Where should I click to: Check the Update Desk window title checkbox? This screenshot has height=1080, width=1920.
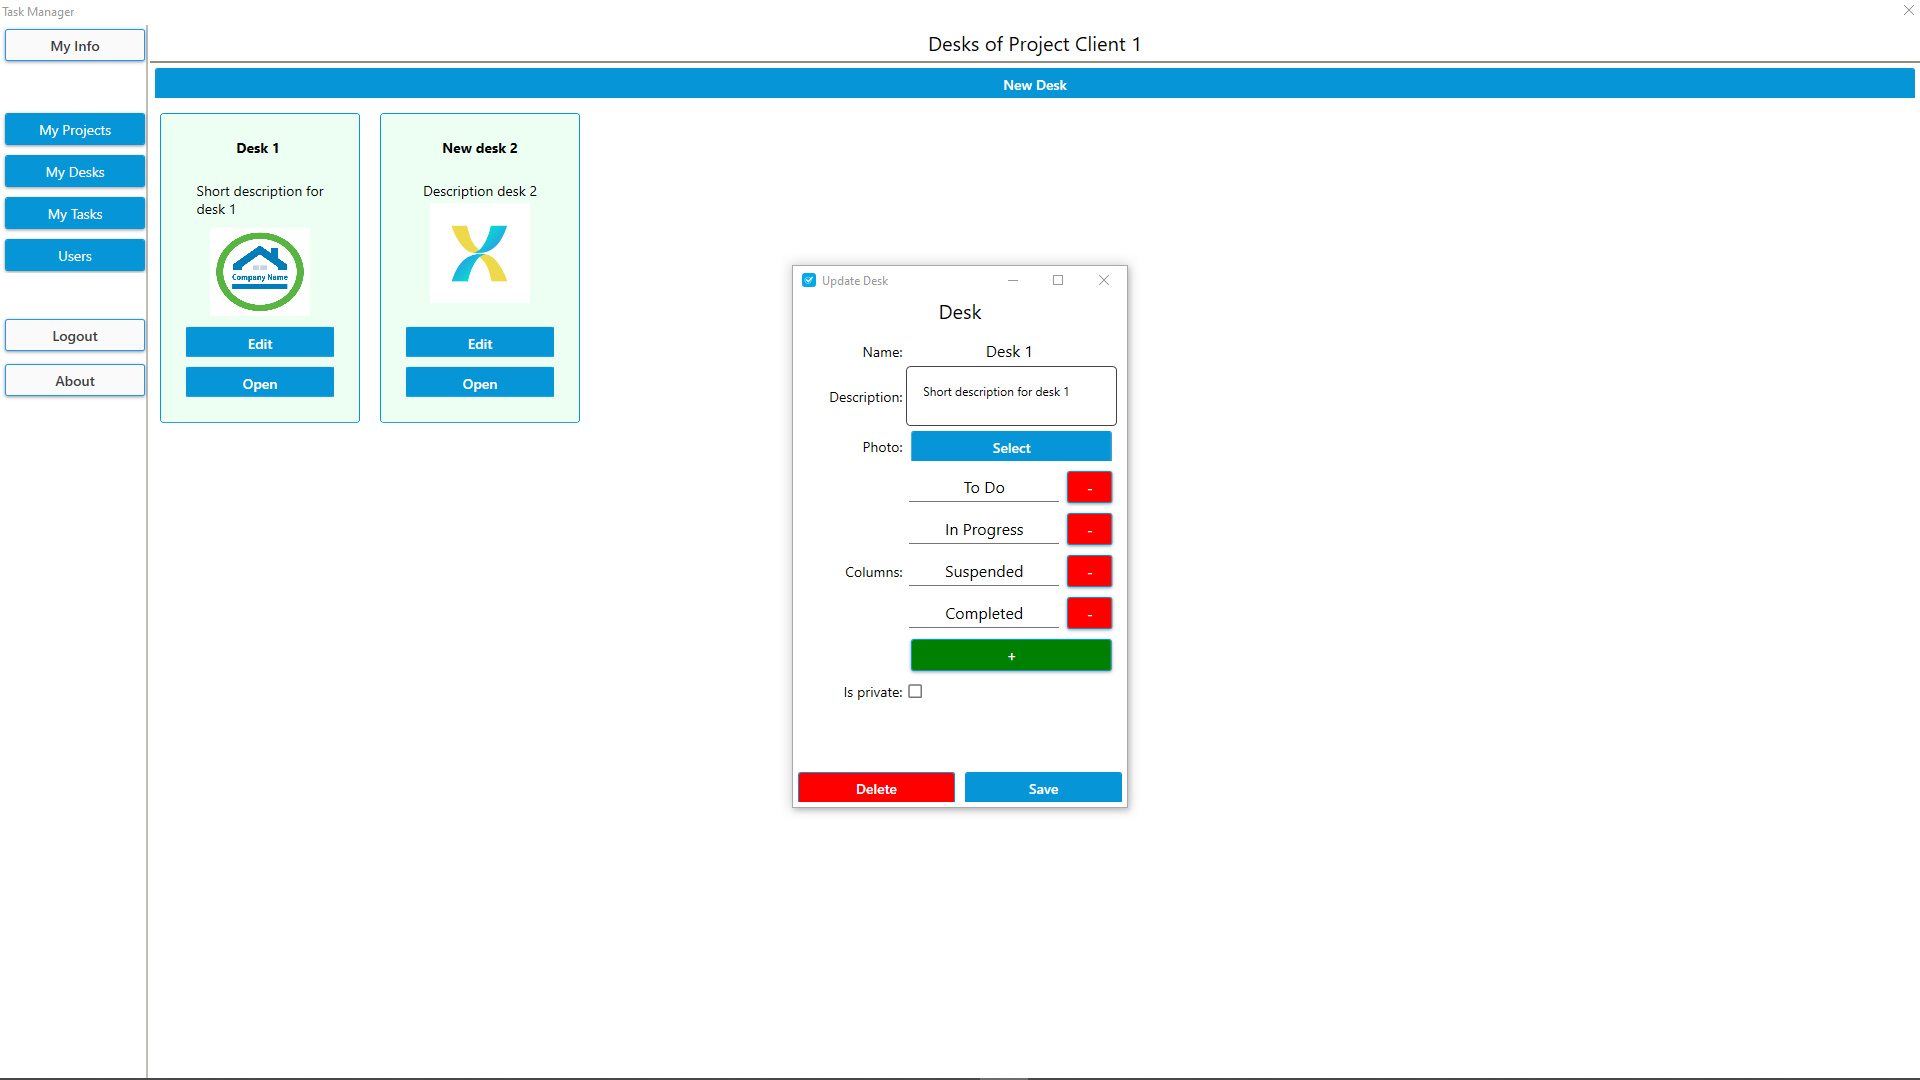tap(810, 280)
